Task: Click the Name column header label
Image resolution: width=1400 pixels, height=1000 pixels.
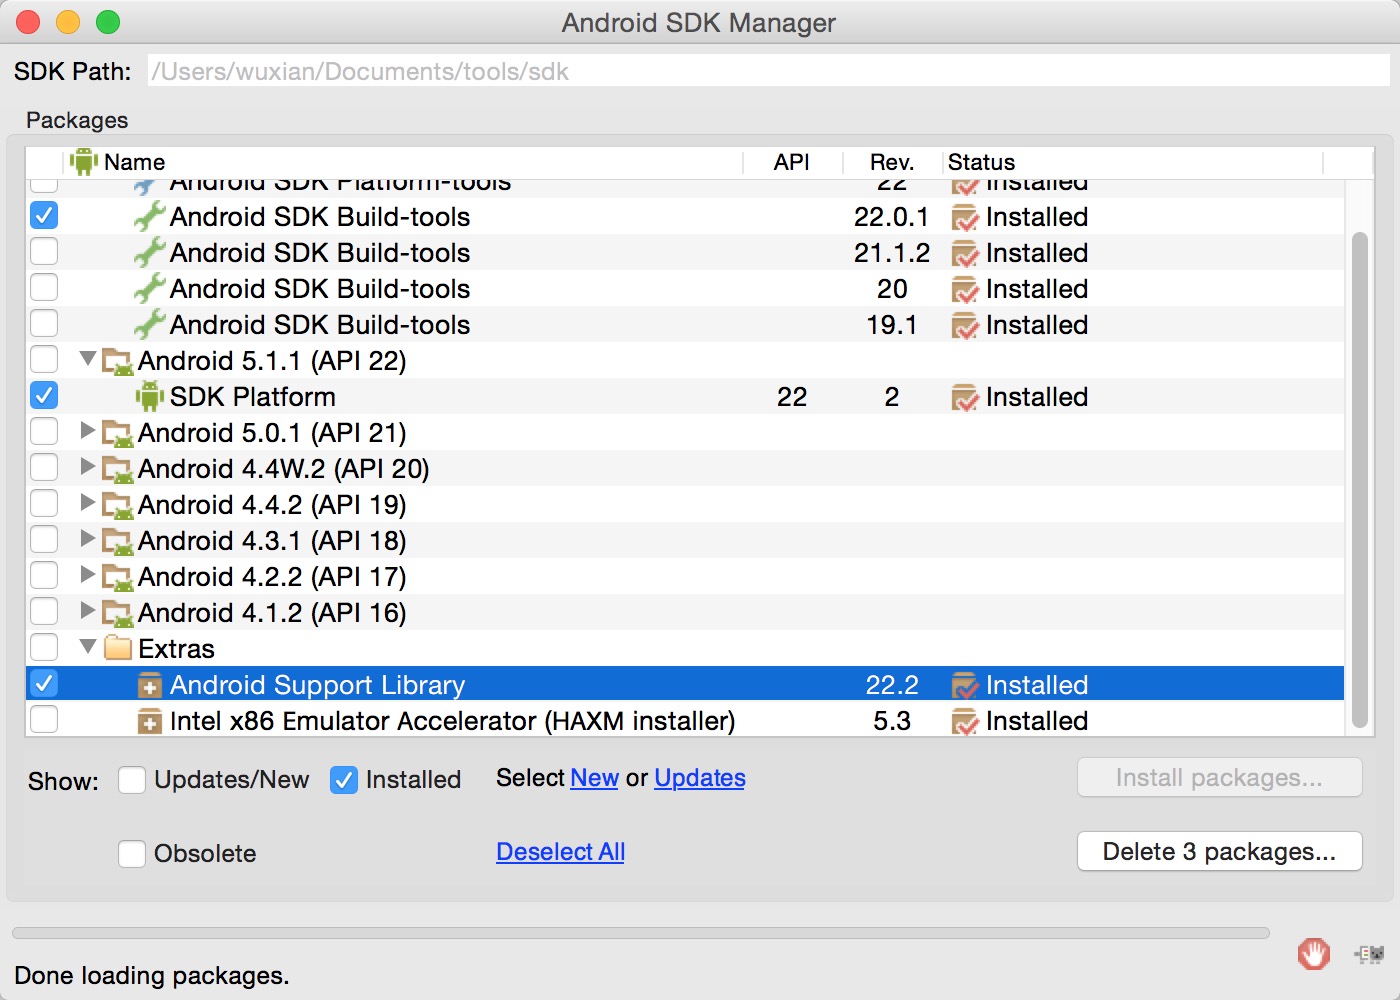Action: (x=134, y=162)
